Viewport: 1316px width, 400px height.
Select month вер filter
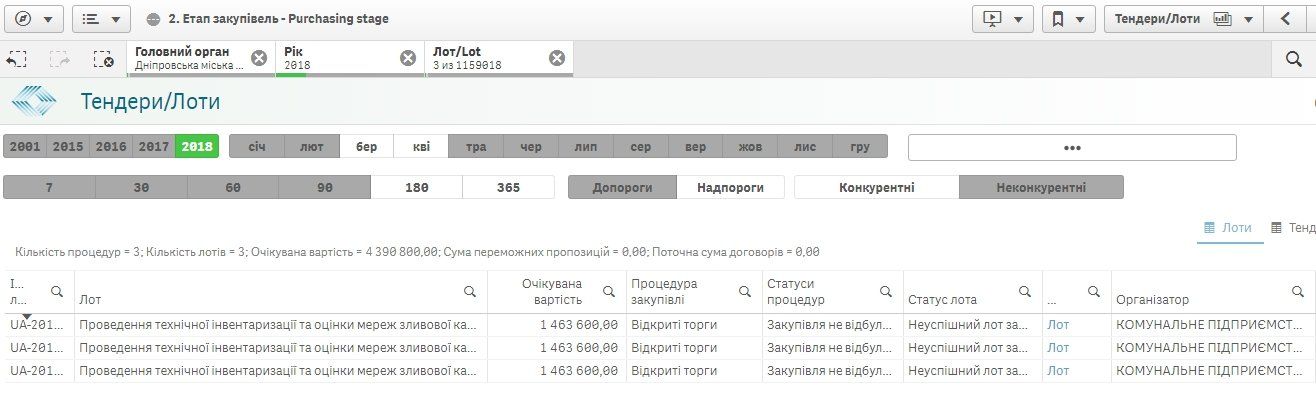pyautogui.click(x=695, y=147)
